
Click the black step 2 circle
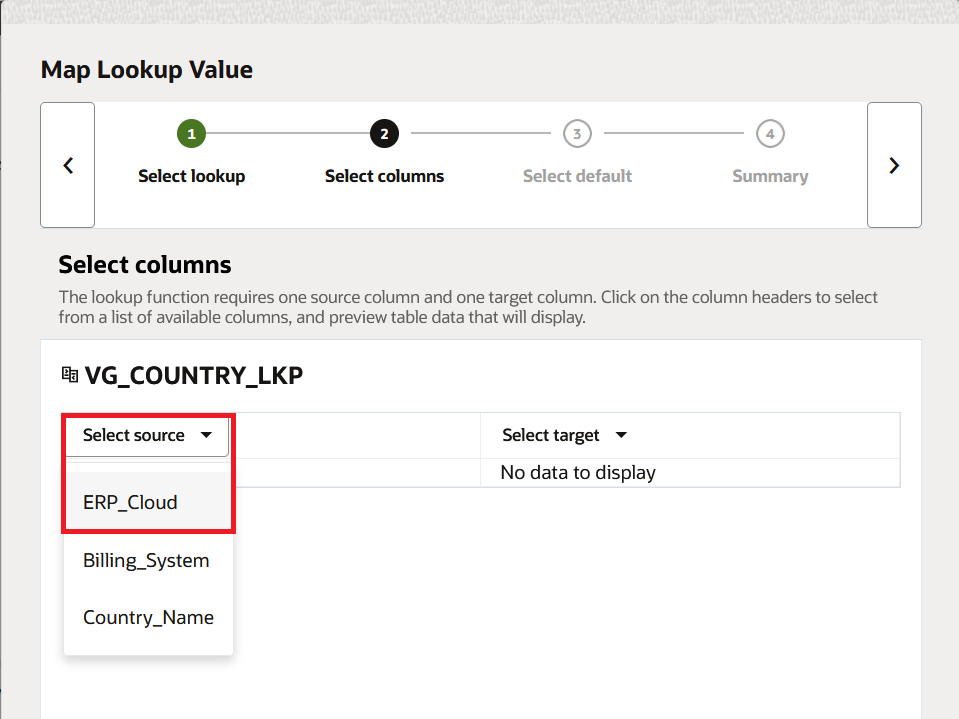tap(384, 133)
